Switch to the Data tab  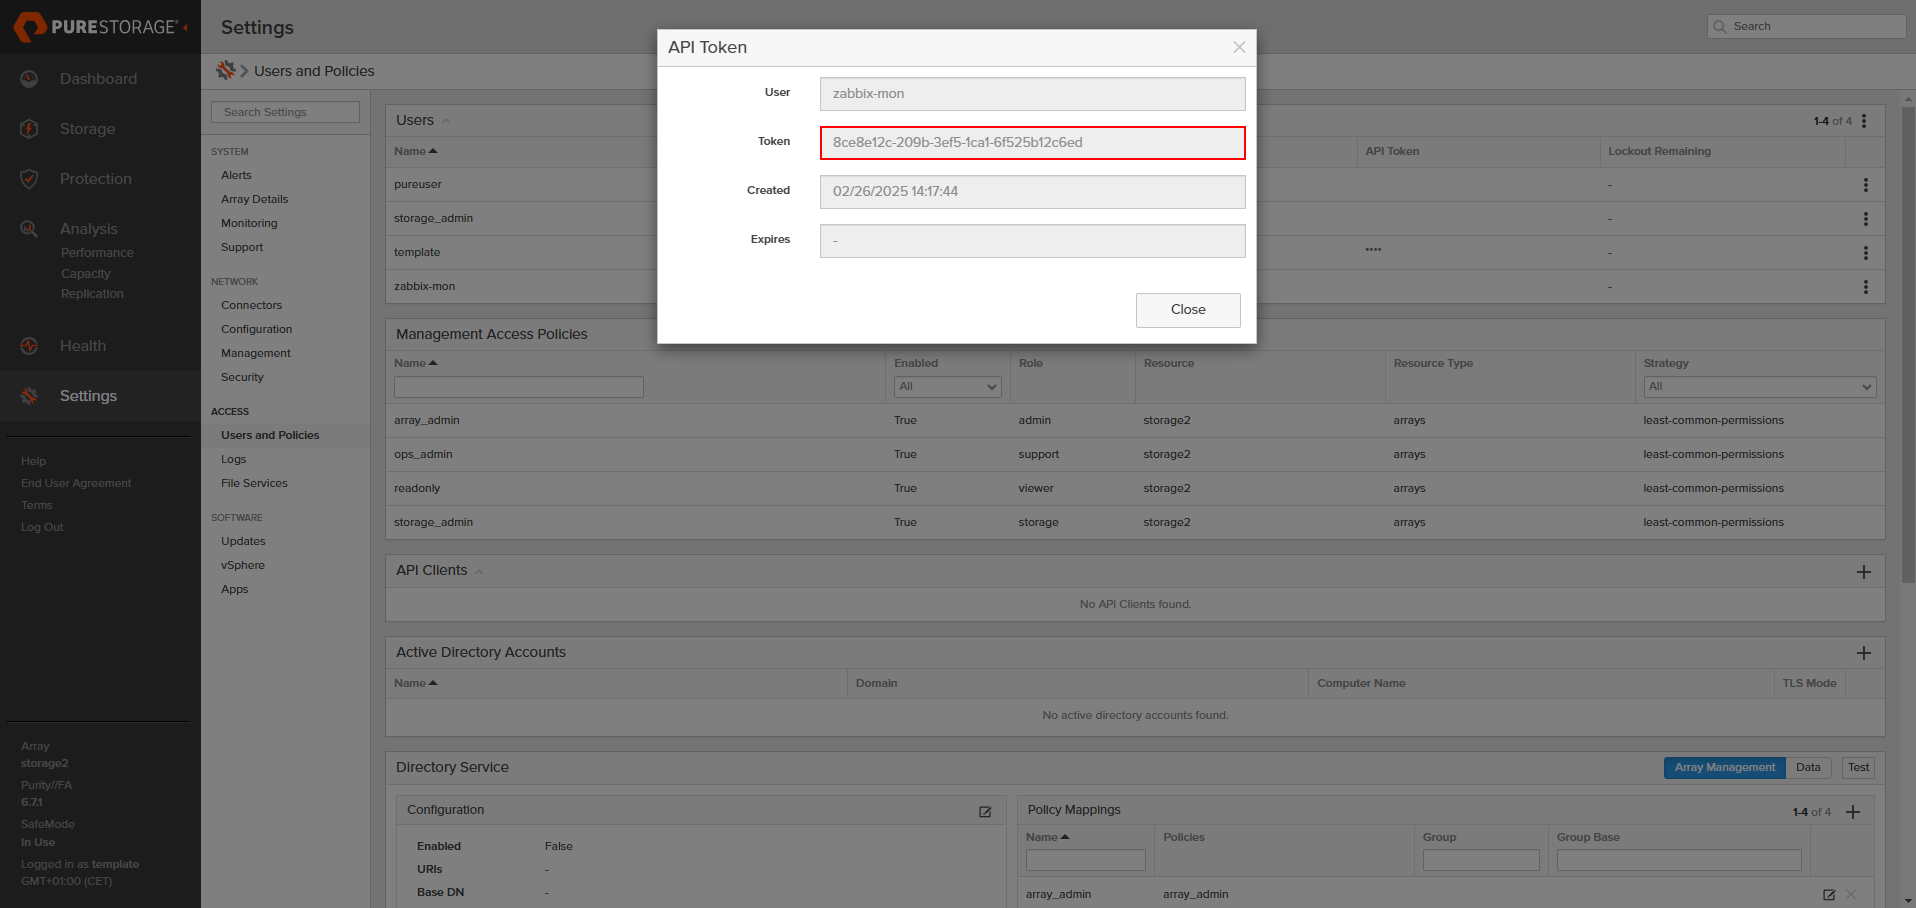(x=1808, y=768)
